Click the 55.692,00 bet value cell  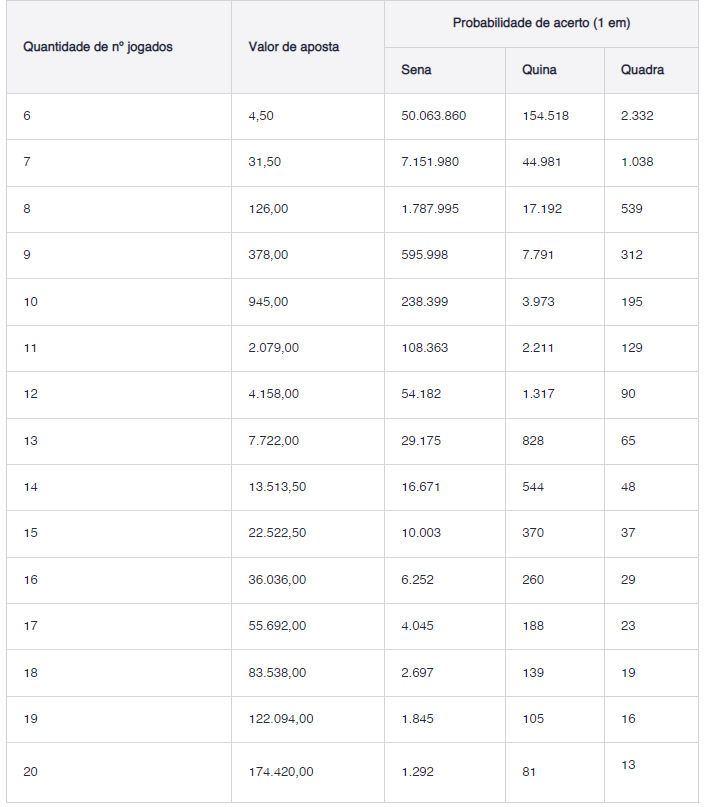(x=277, y=626)
